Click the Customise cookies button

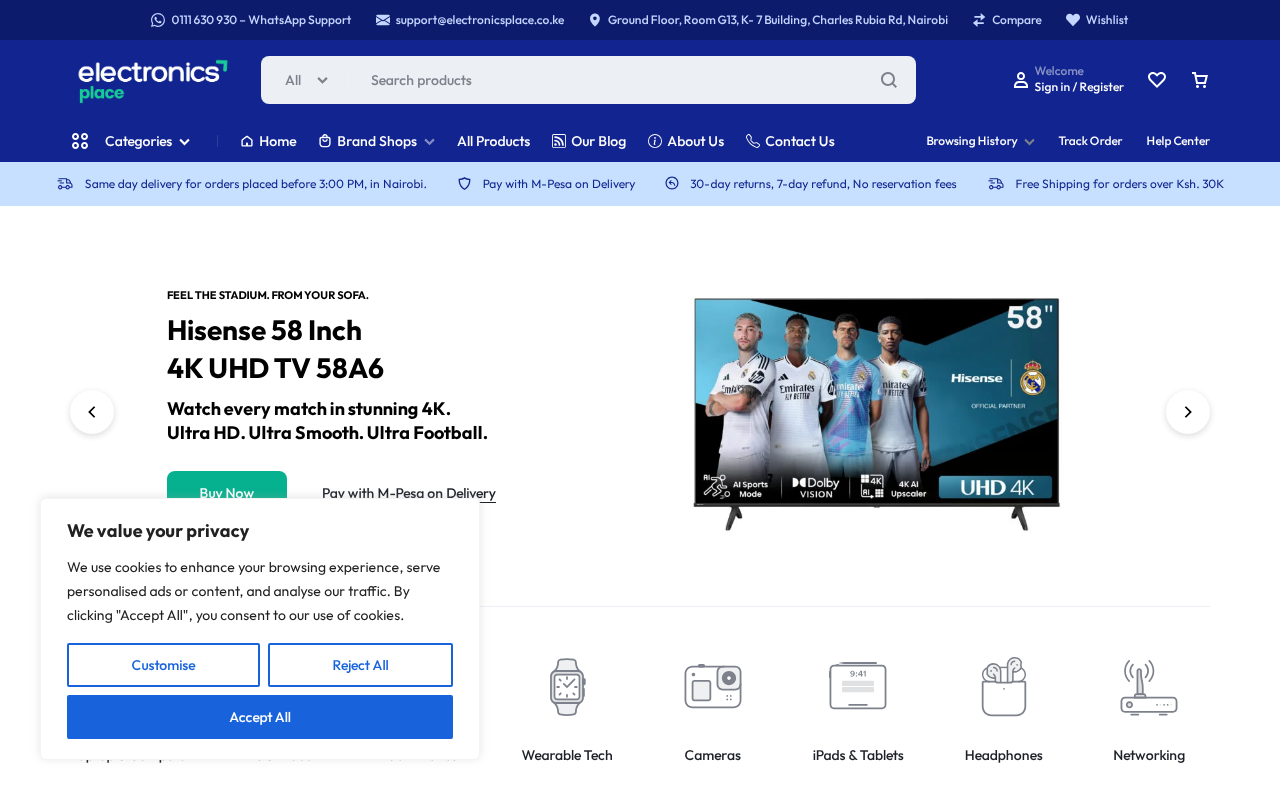tap(163, 665)
